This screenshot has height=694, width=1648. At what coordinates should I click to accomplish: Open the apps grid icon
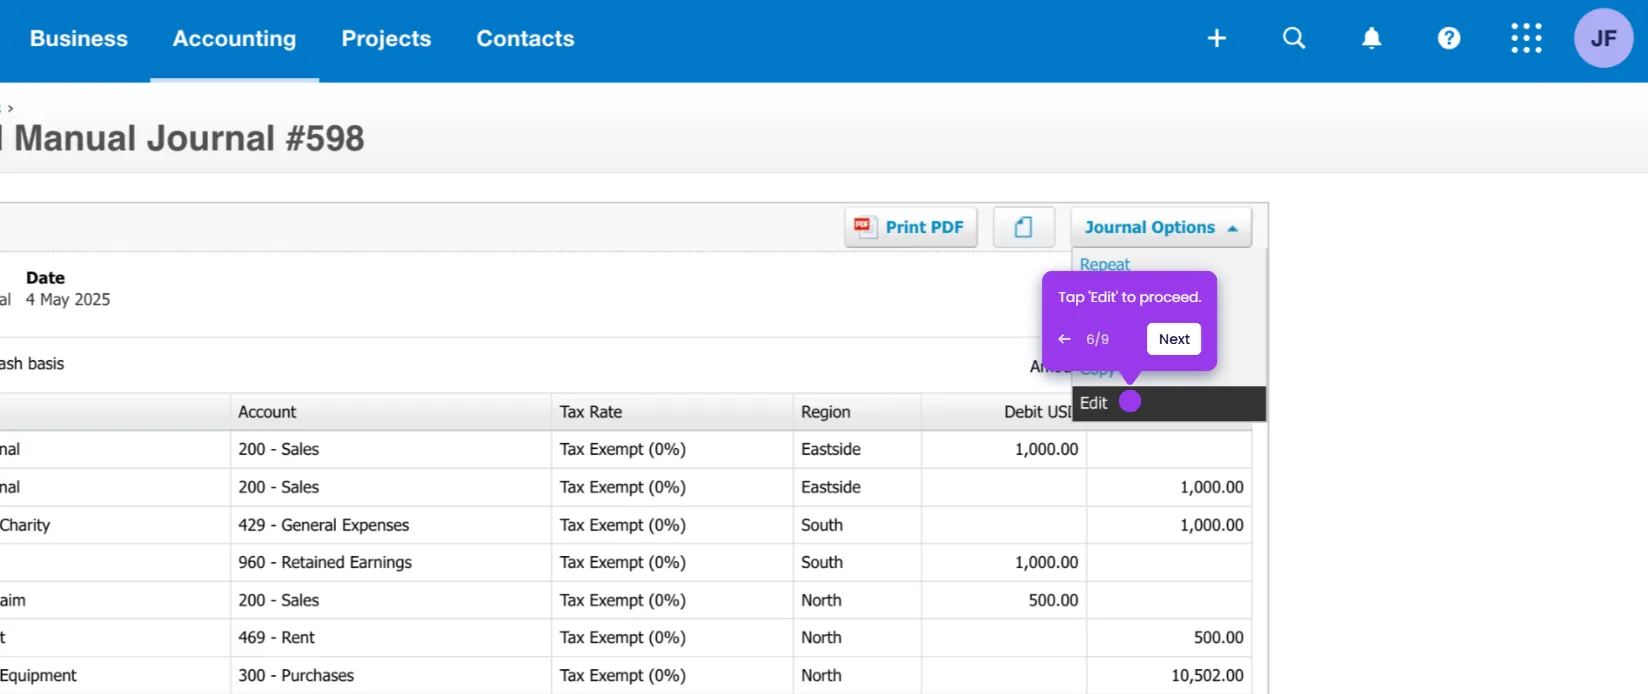(x=1526, y=38)
